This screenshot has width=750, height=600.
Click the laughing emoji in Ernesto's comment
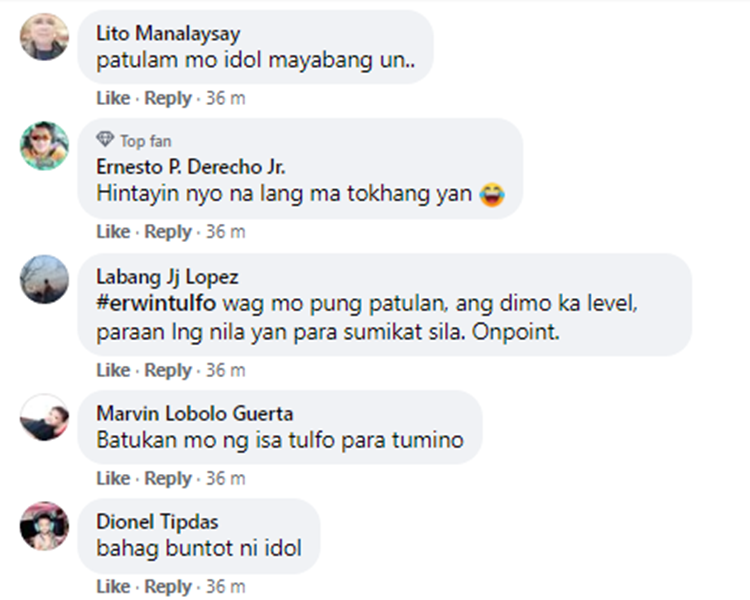(x=492, y=195)
